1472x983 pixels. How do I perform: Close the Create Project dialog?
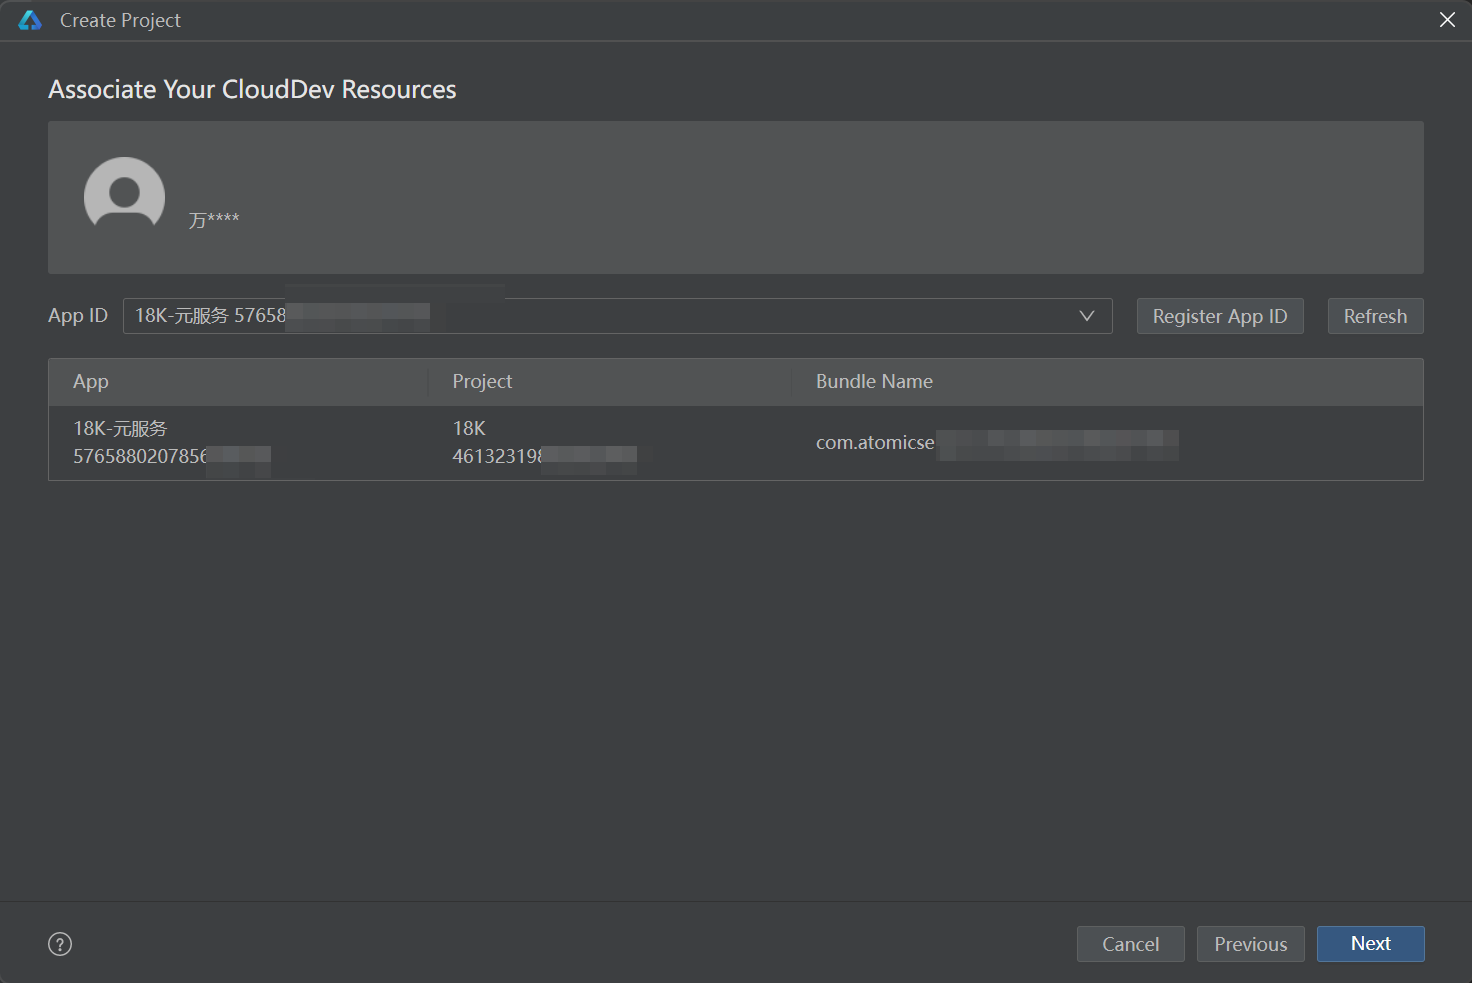click(1447, 20)
